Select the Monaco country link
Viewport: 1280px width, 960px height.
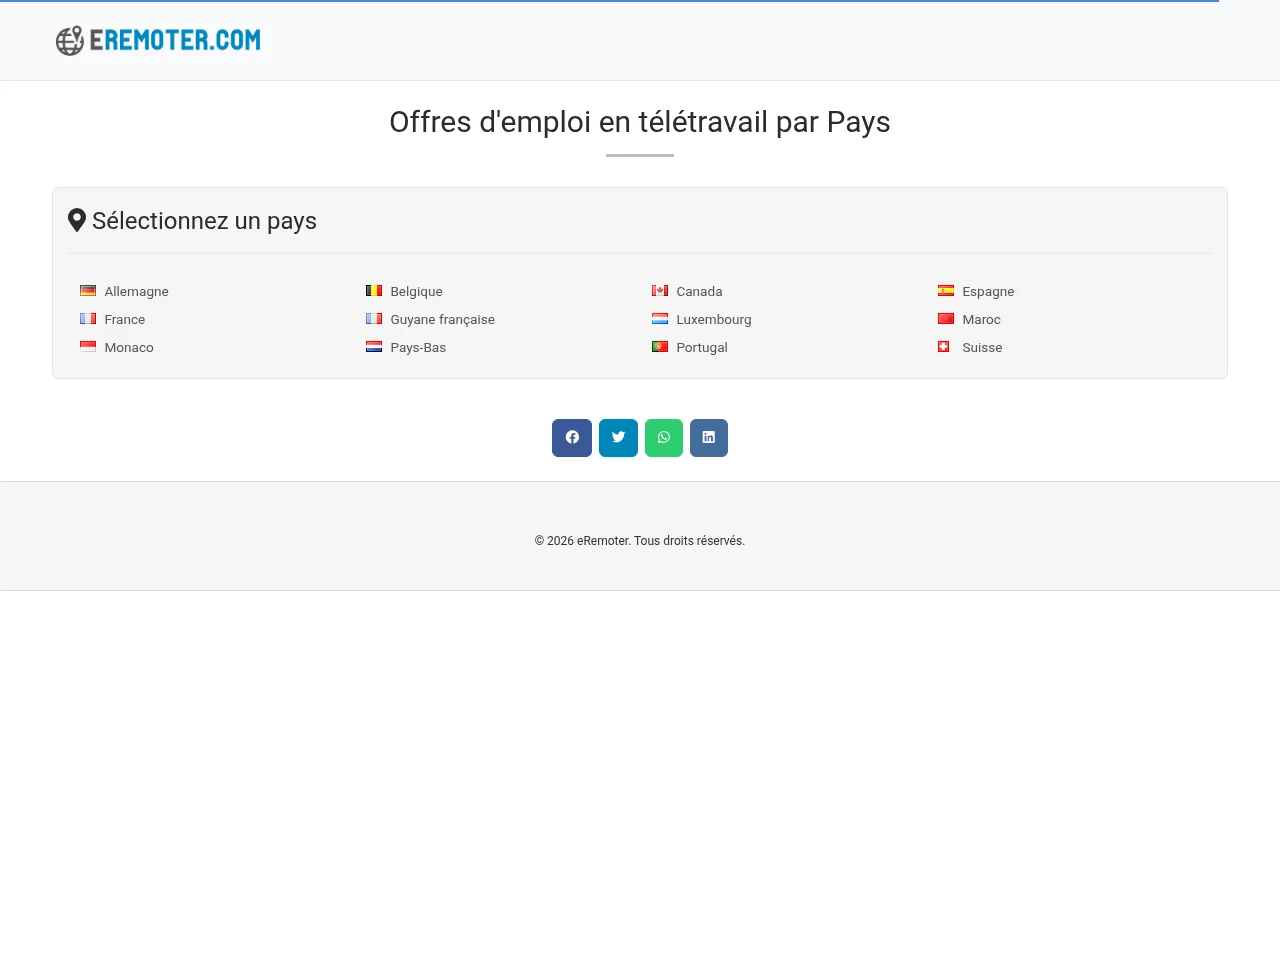click(129, 348)
